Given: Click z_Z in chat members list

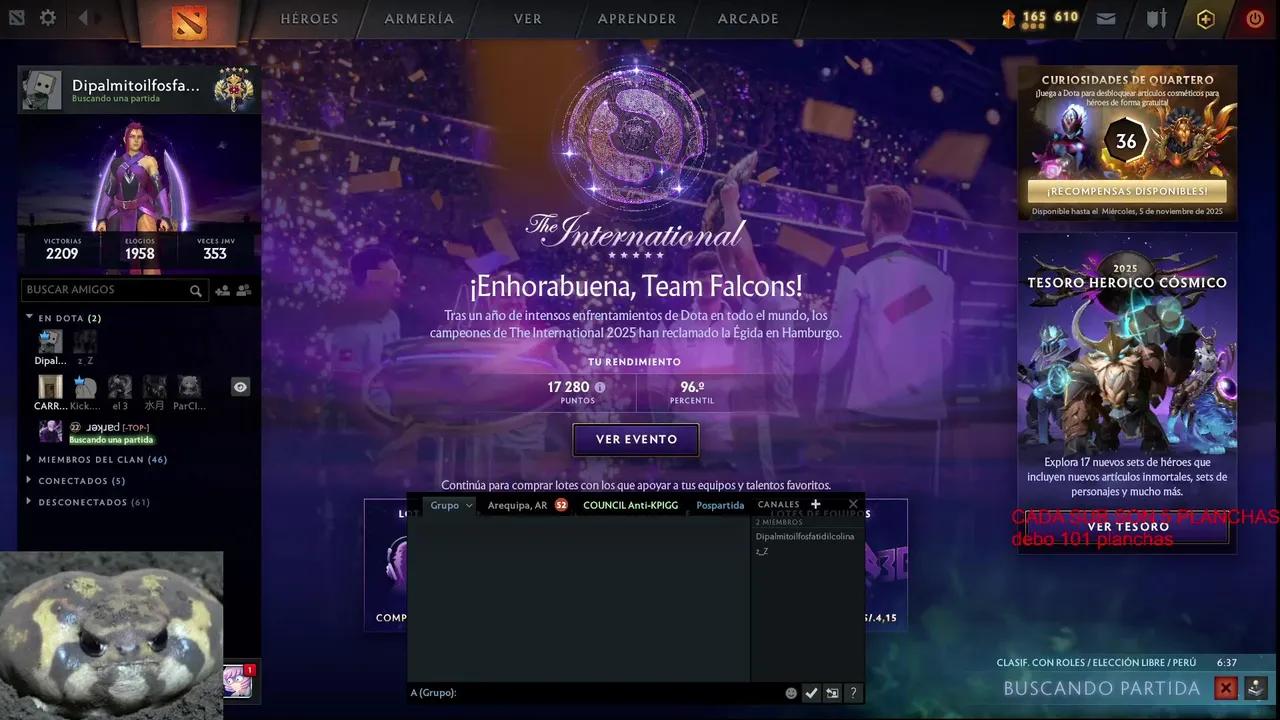Looking at the screenshot, I should (762, 551).
